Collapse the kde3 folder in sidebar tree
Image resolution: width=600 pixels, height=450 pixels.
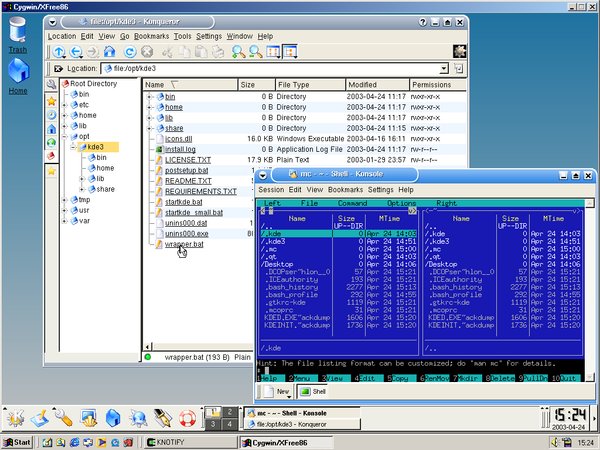[73, 147]
